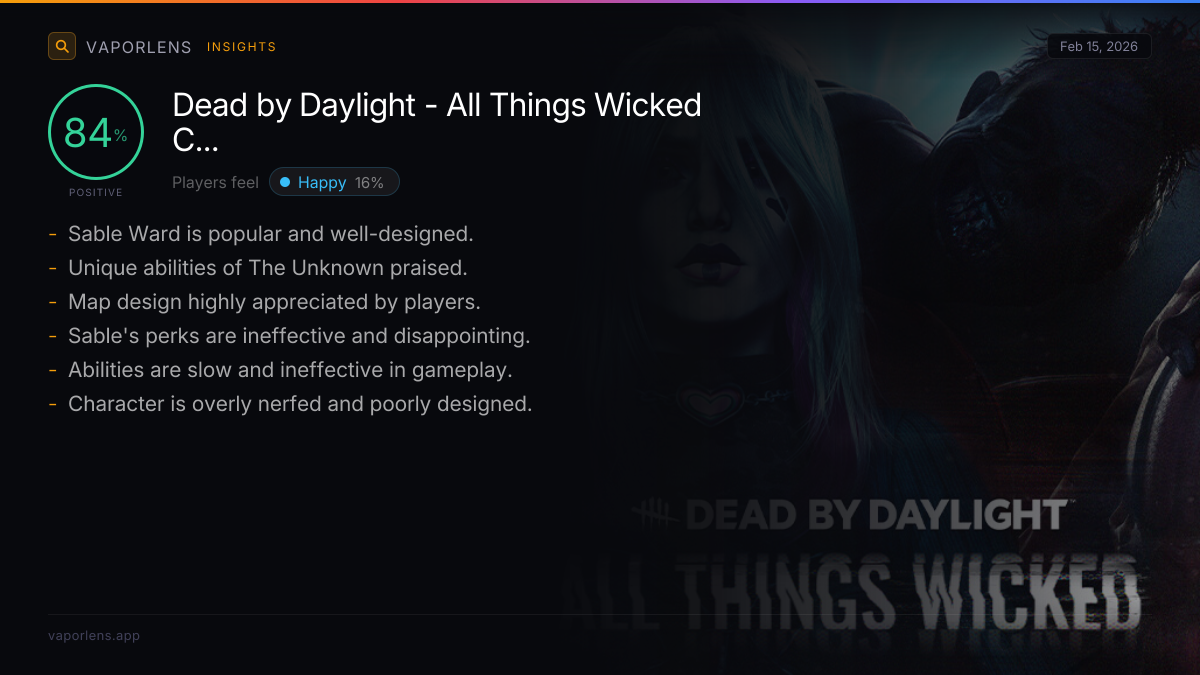This screenshot has width=1200, height=675.
Task: Select 'Unique abilities of The Unknown' insight
Action: [x=267, y=268]
